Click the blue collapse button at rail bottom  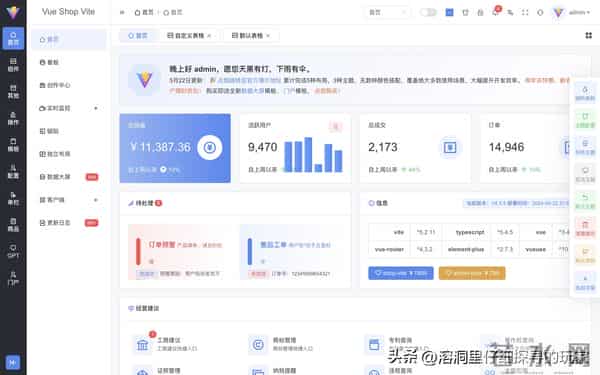(13, 362)
